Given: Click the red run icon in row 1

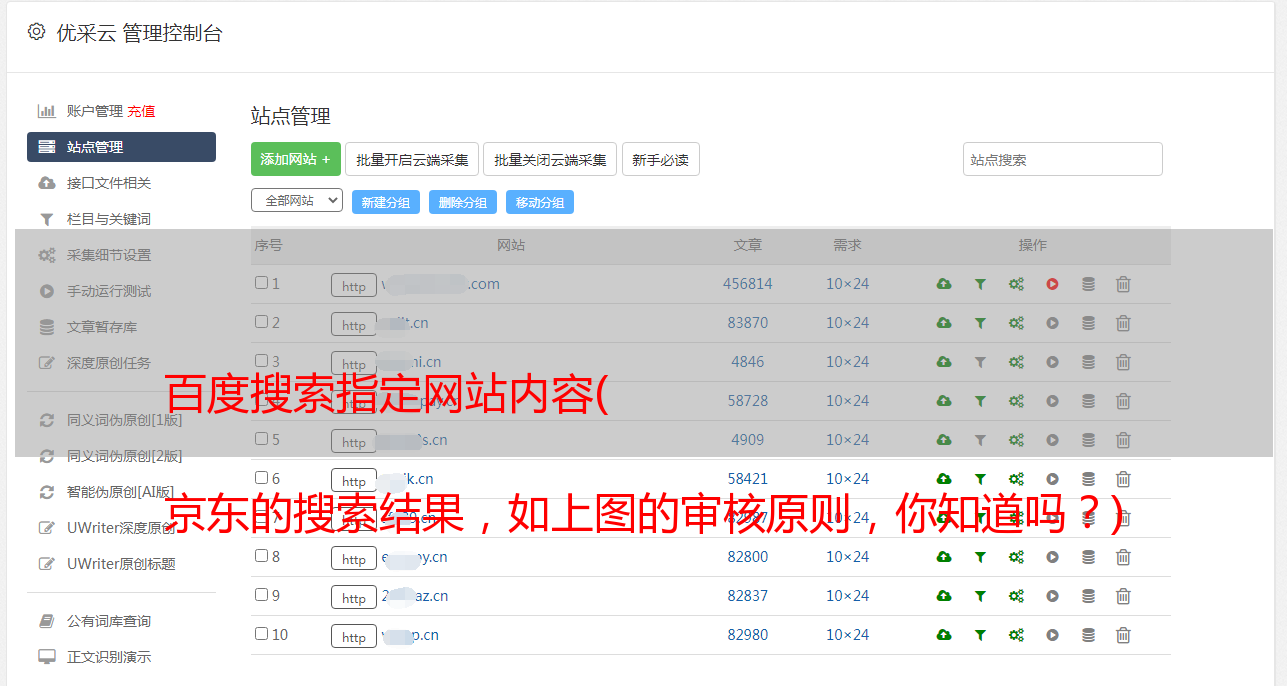Looking at the screenshot, I should tap(1052, 284).
